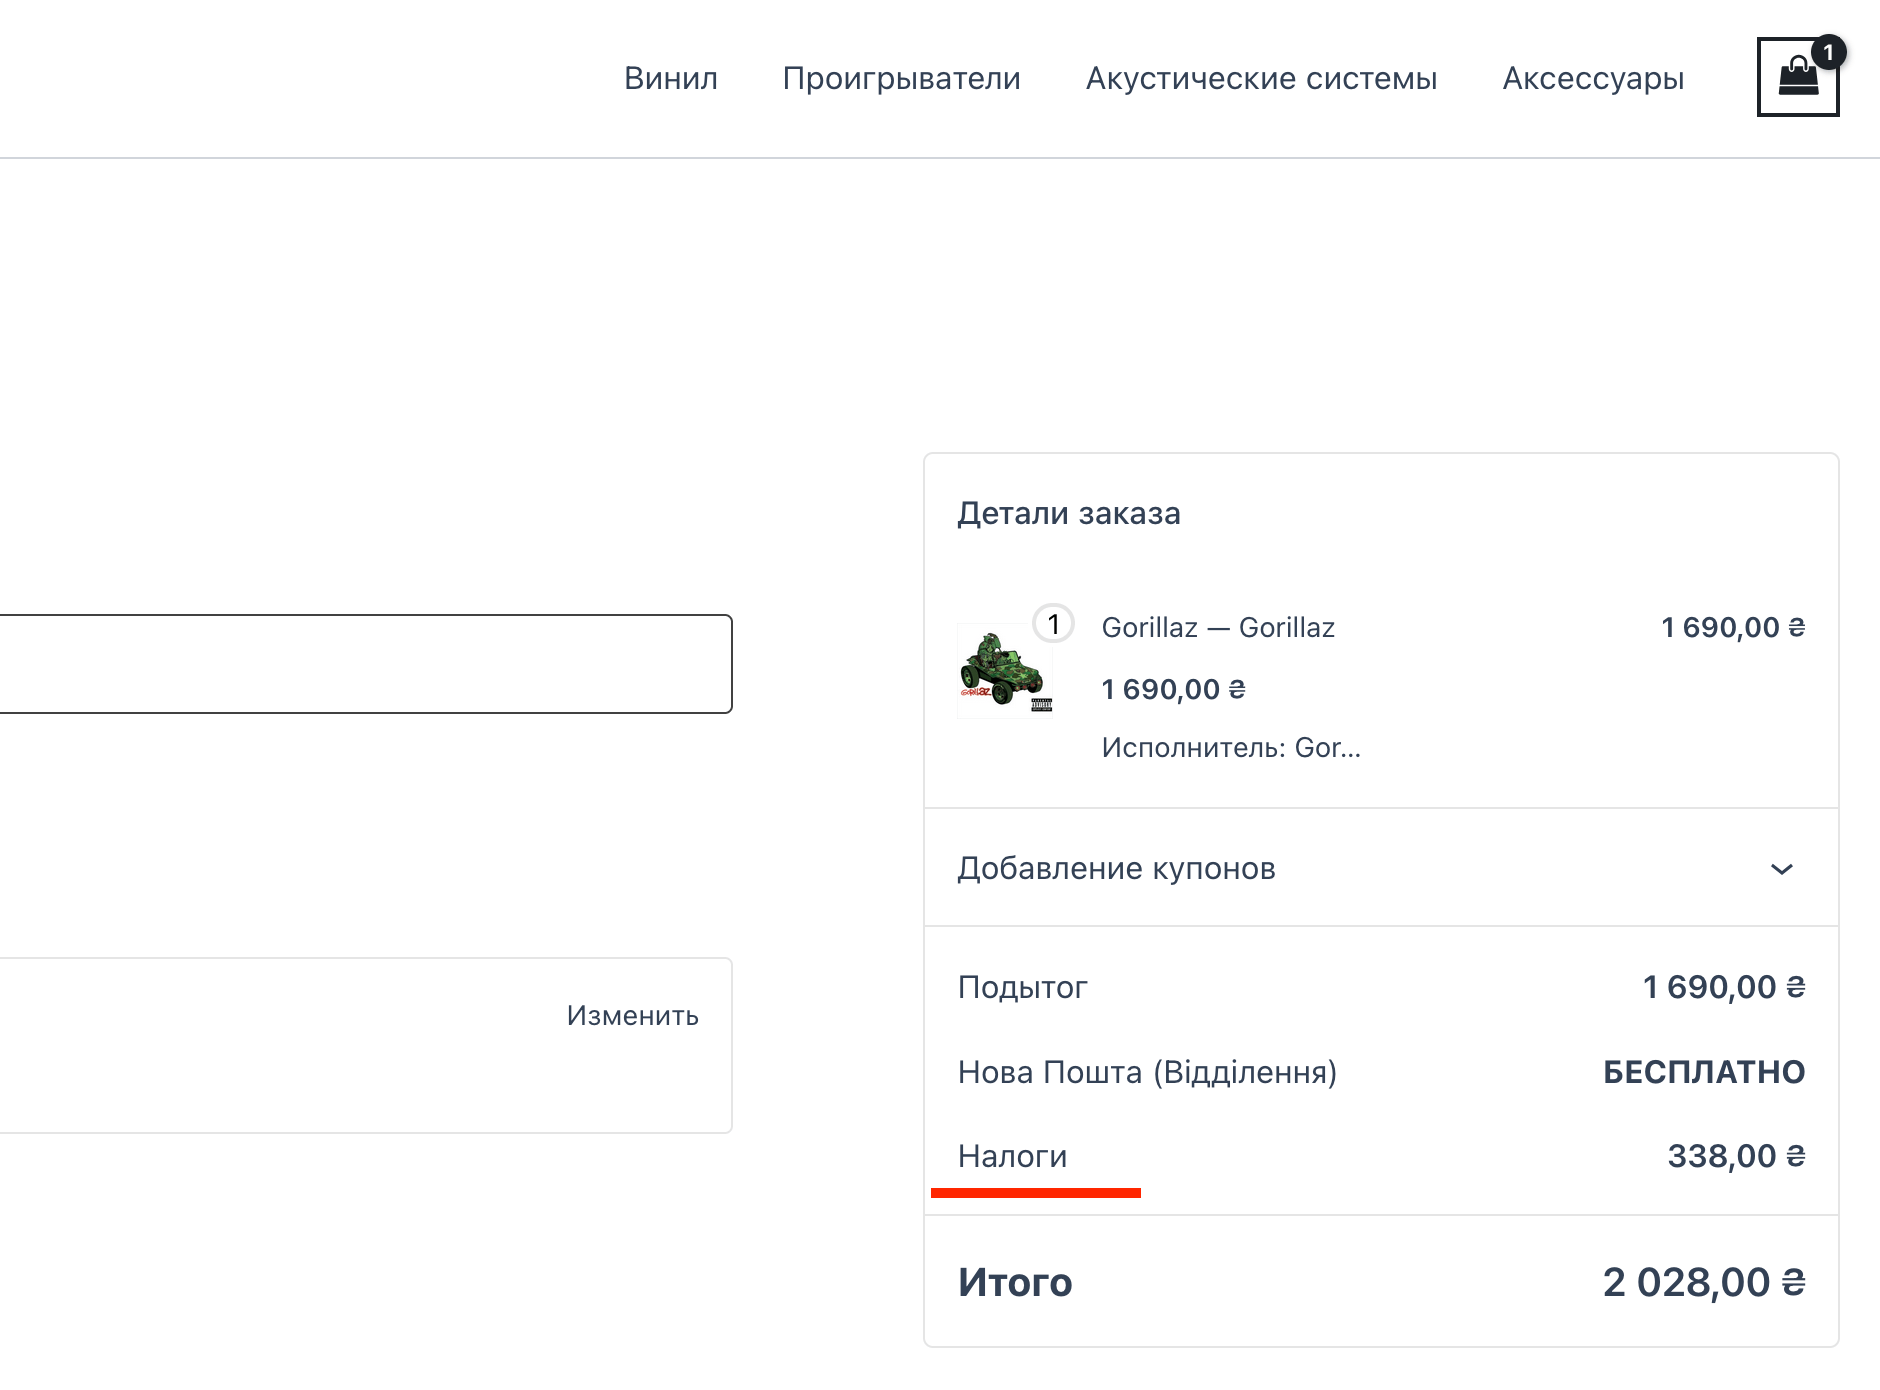Focus the empty text input field
The width and height of the screenshot is (1880, 1390).
[x=360, y=664]
